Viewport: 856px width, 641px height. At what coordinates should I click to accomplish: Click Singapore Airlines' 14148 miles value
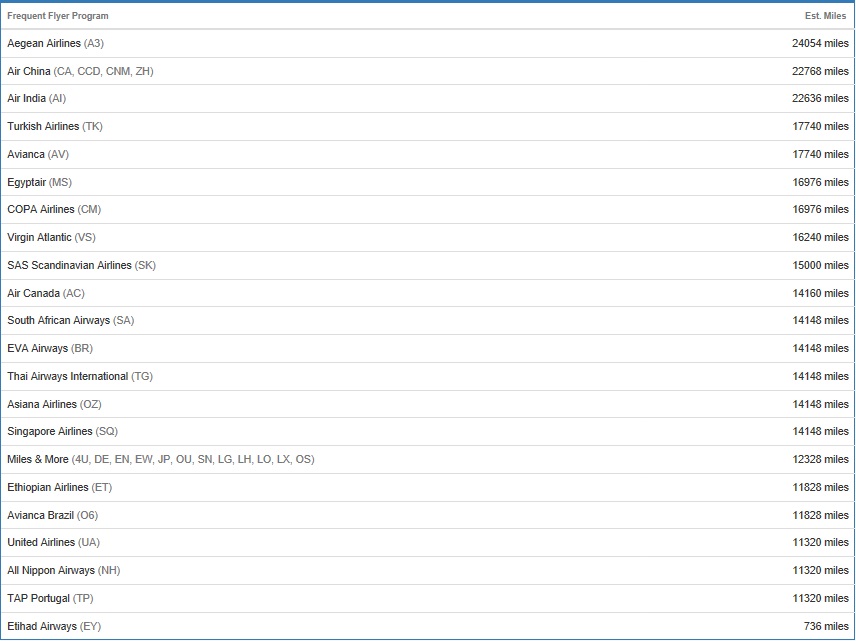821,431
